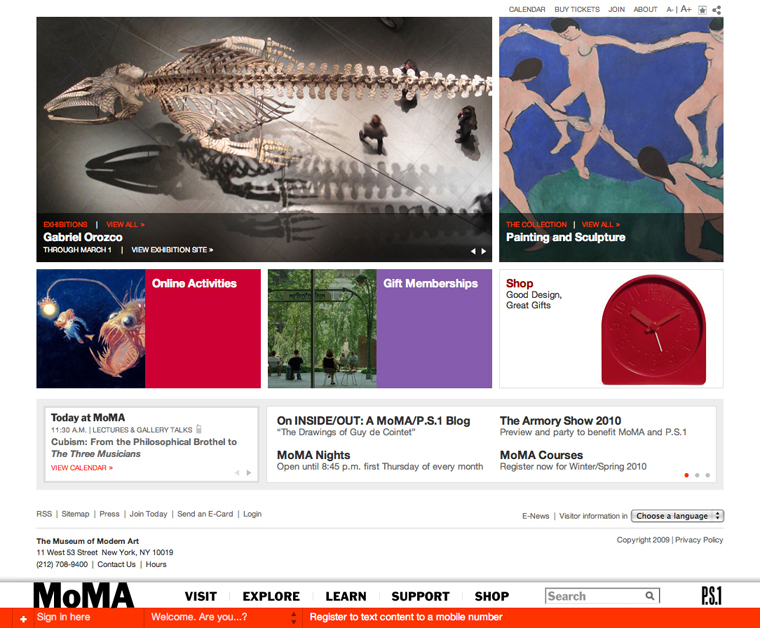
Task: Click the BUY TICKETS link
Action: pyautogui.click(x=577, y=9)
